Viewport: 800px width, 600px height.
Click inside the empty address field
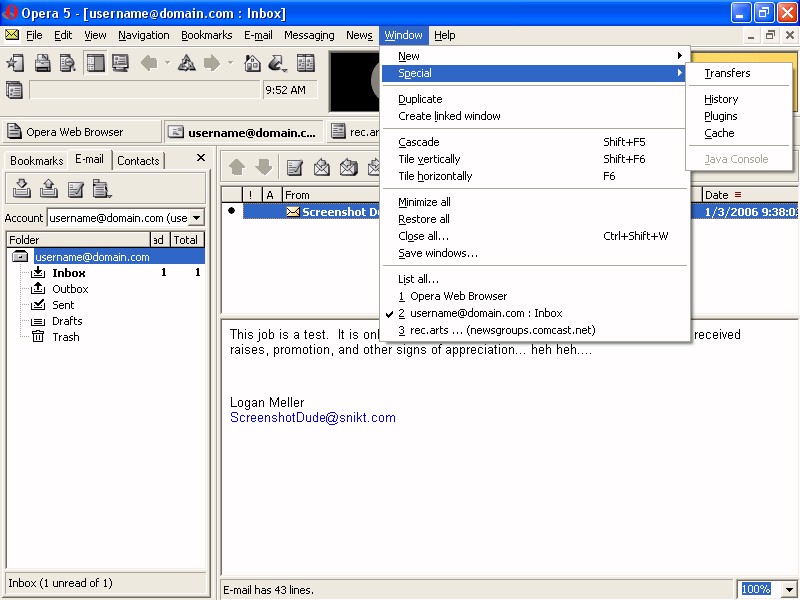tap(145, 90)
